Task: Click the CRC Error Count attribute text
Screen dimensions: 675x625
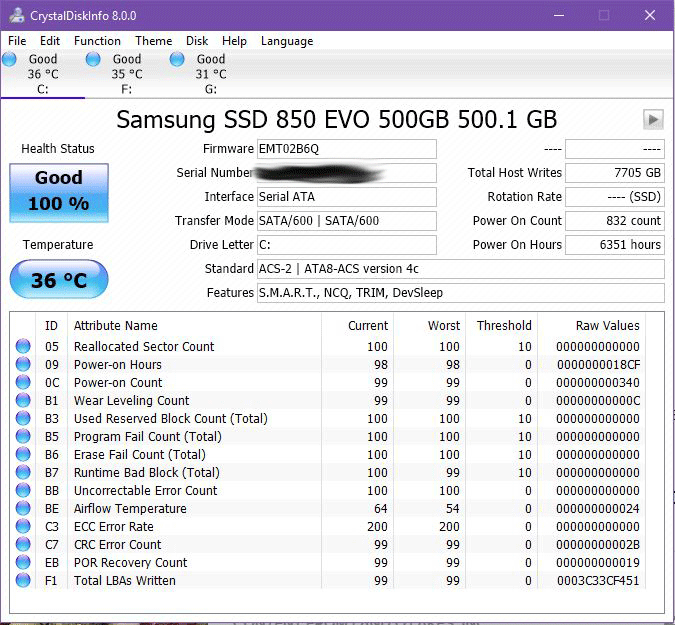Action: pos(118,545)
